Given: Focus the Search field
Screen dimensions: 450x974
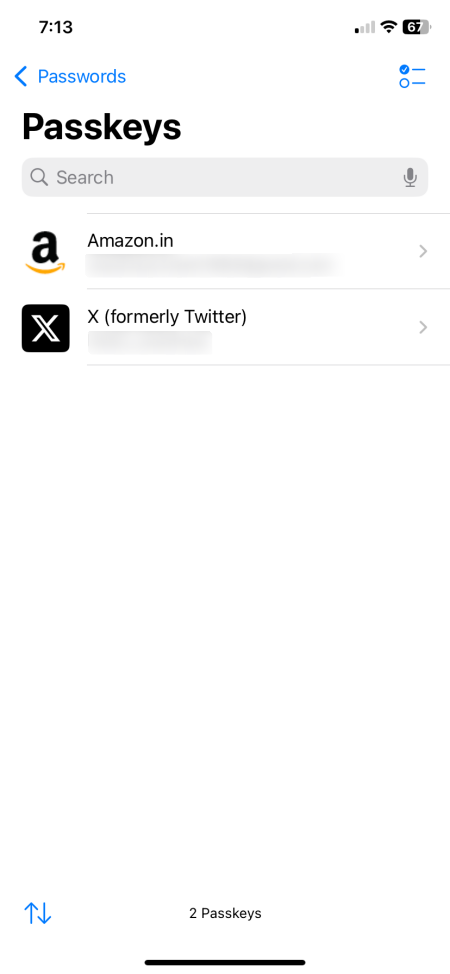Looking at the screenshot, I should coord(225,177).
